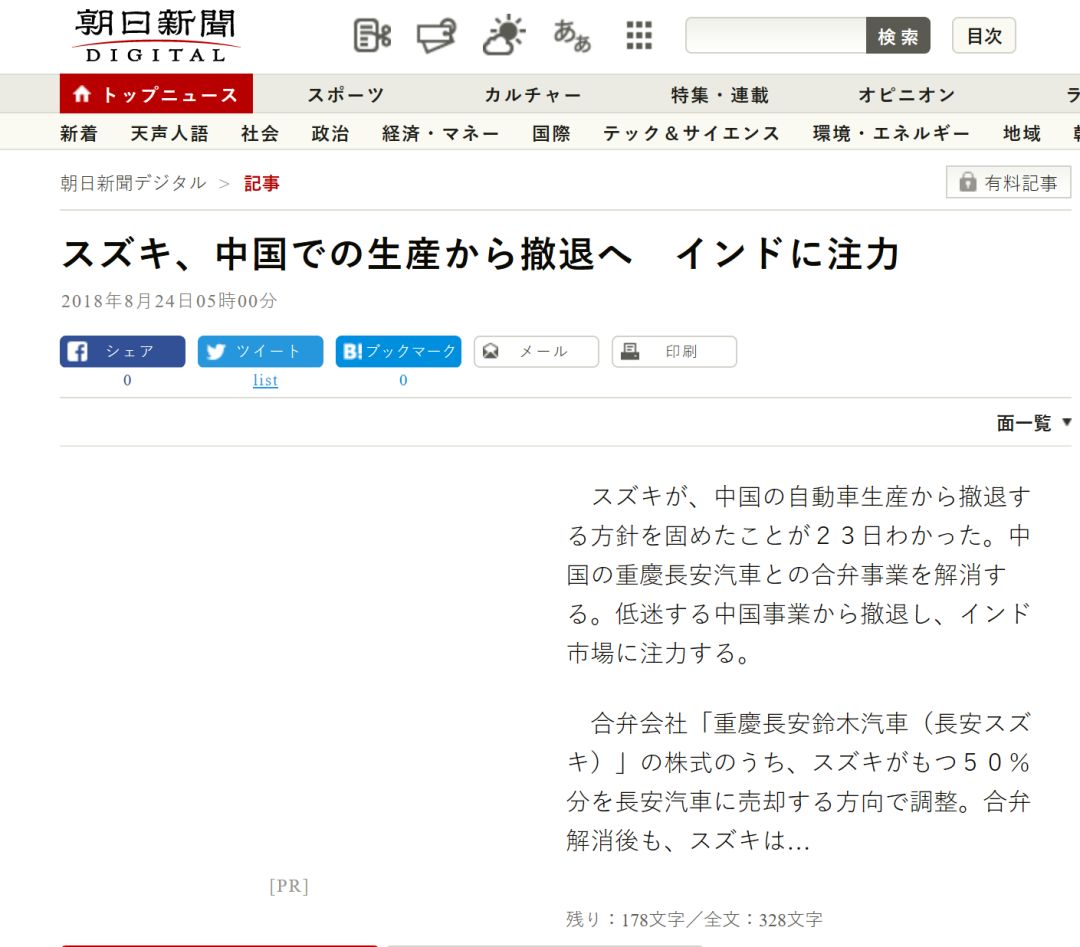Click the paragraph starting 合弁会社「重慶長安鈴木汽車
Viewport: 1080px width, 947px height.
point(798,781)
